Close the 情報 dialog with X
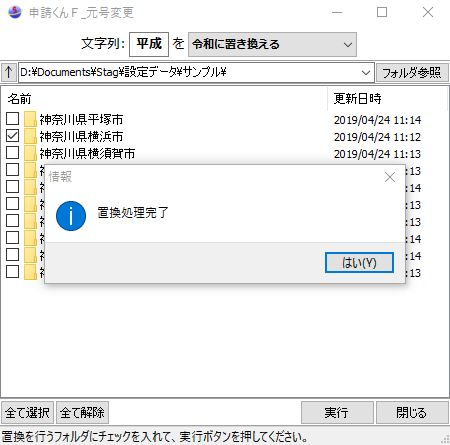450x445 pixels. (390, 177)
